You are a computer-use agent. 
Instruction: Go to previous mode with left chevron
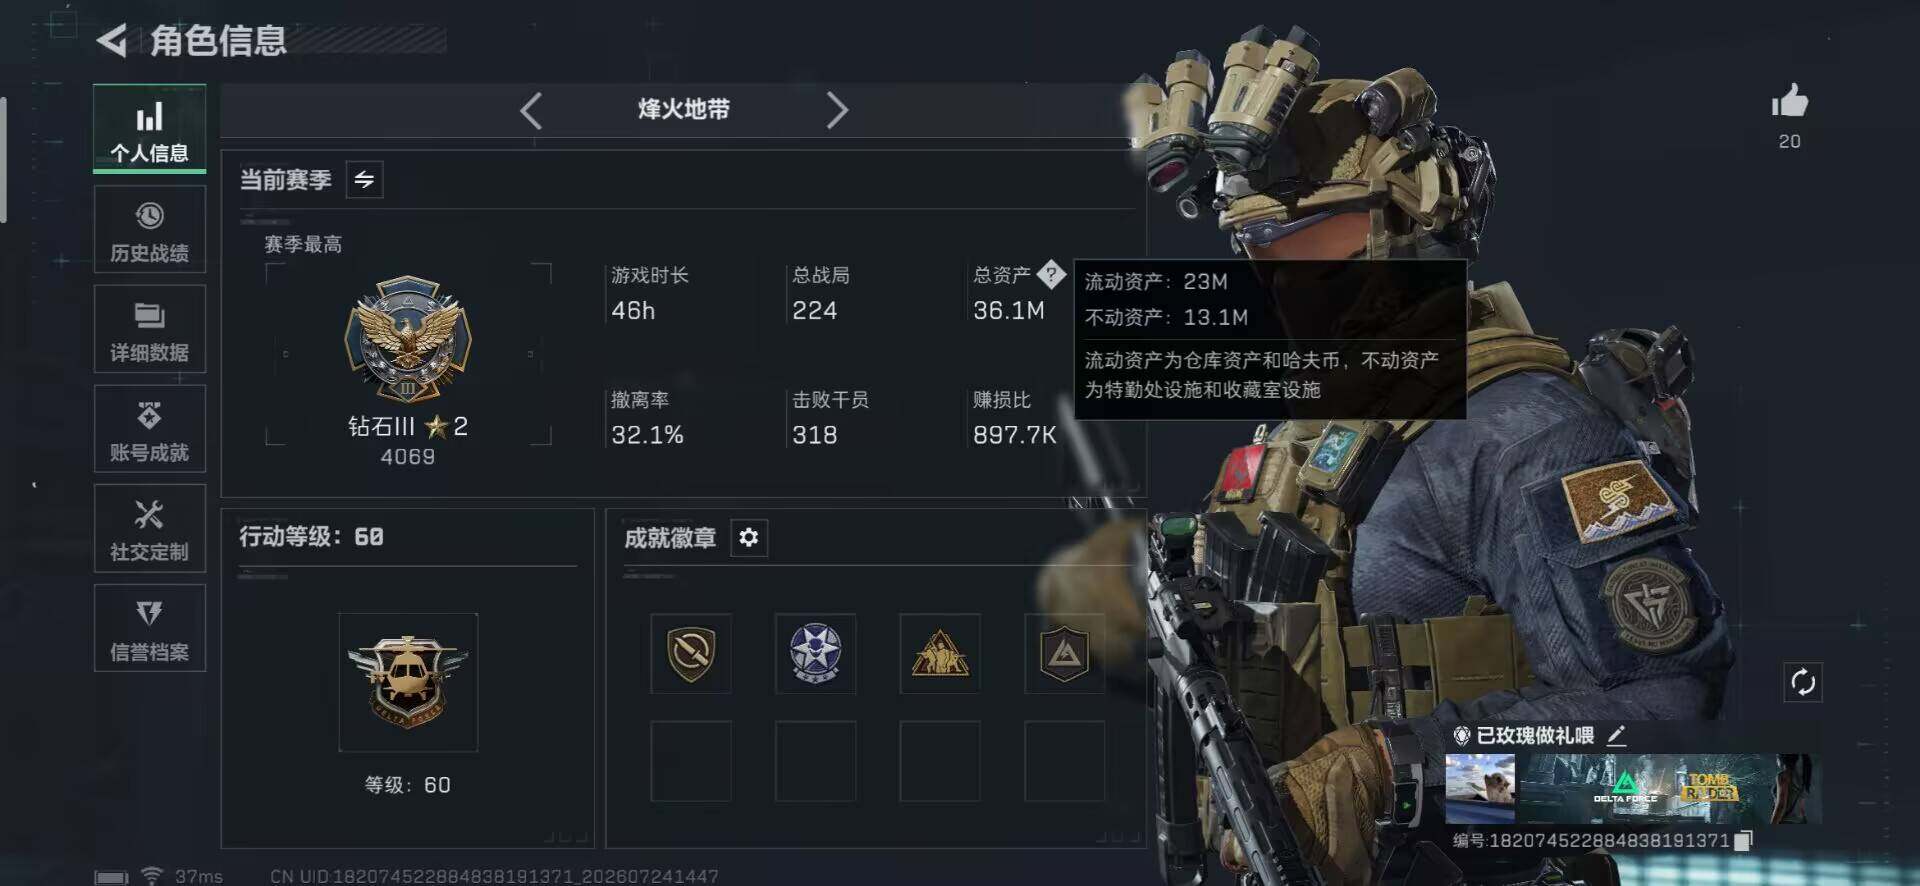click(x=531, y=110)
